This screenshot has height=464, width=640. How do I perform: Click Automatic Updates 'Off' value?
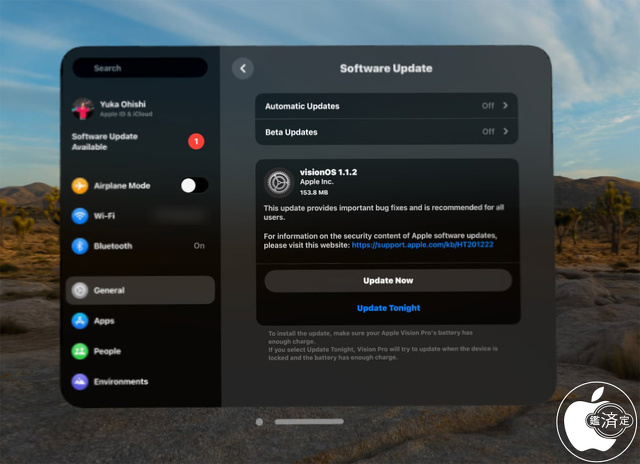pyautogui.click(x=488, y=106)
